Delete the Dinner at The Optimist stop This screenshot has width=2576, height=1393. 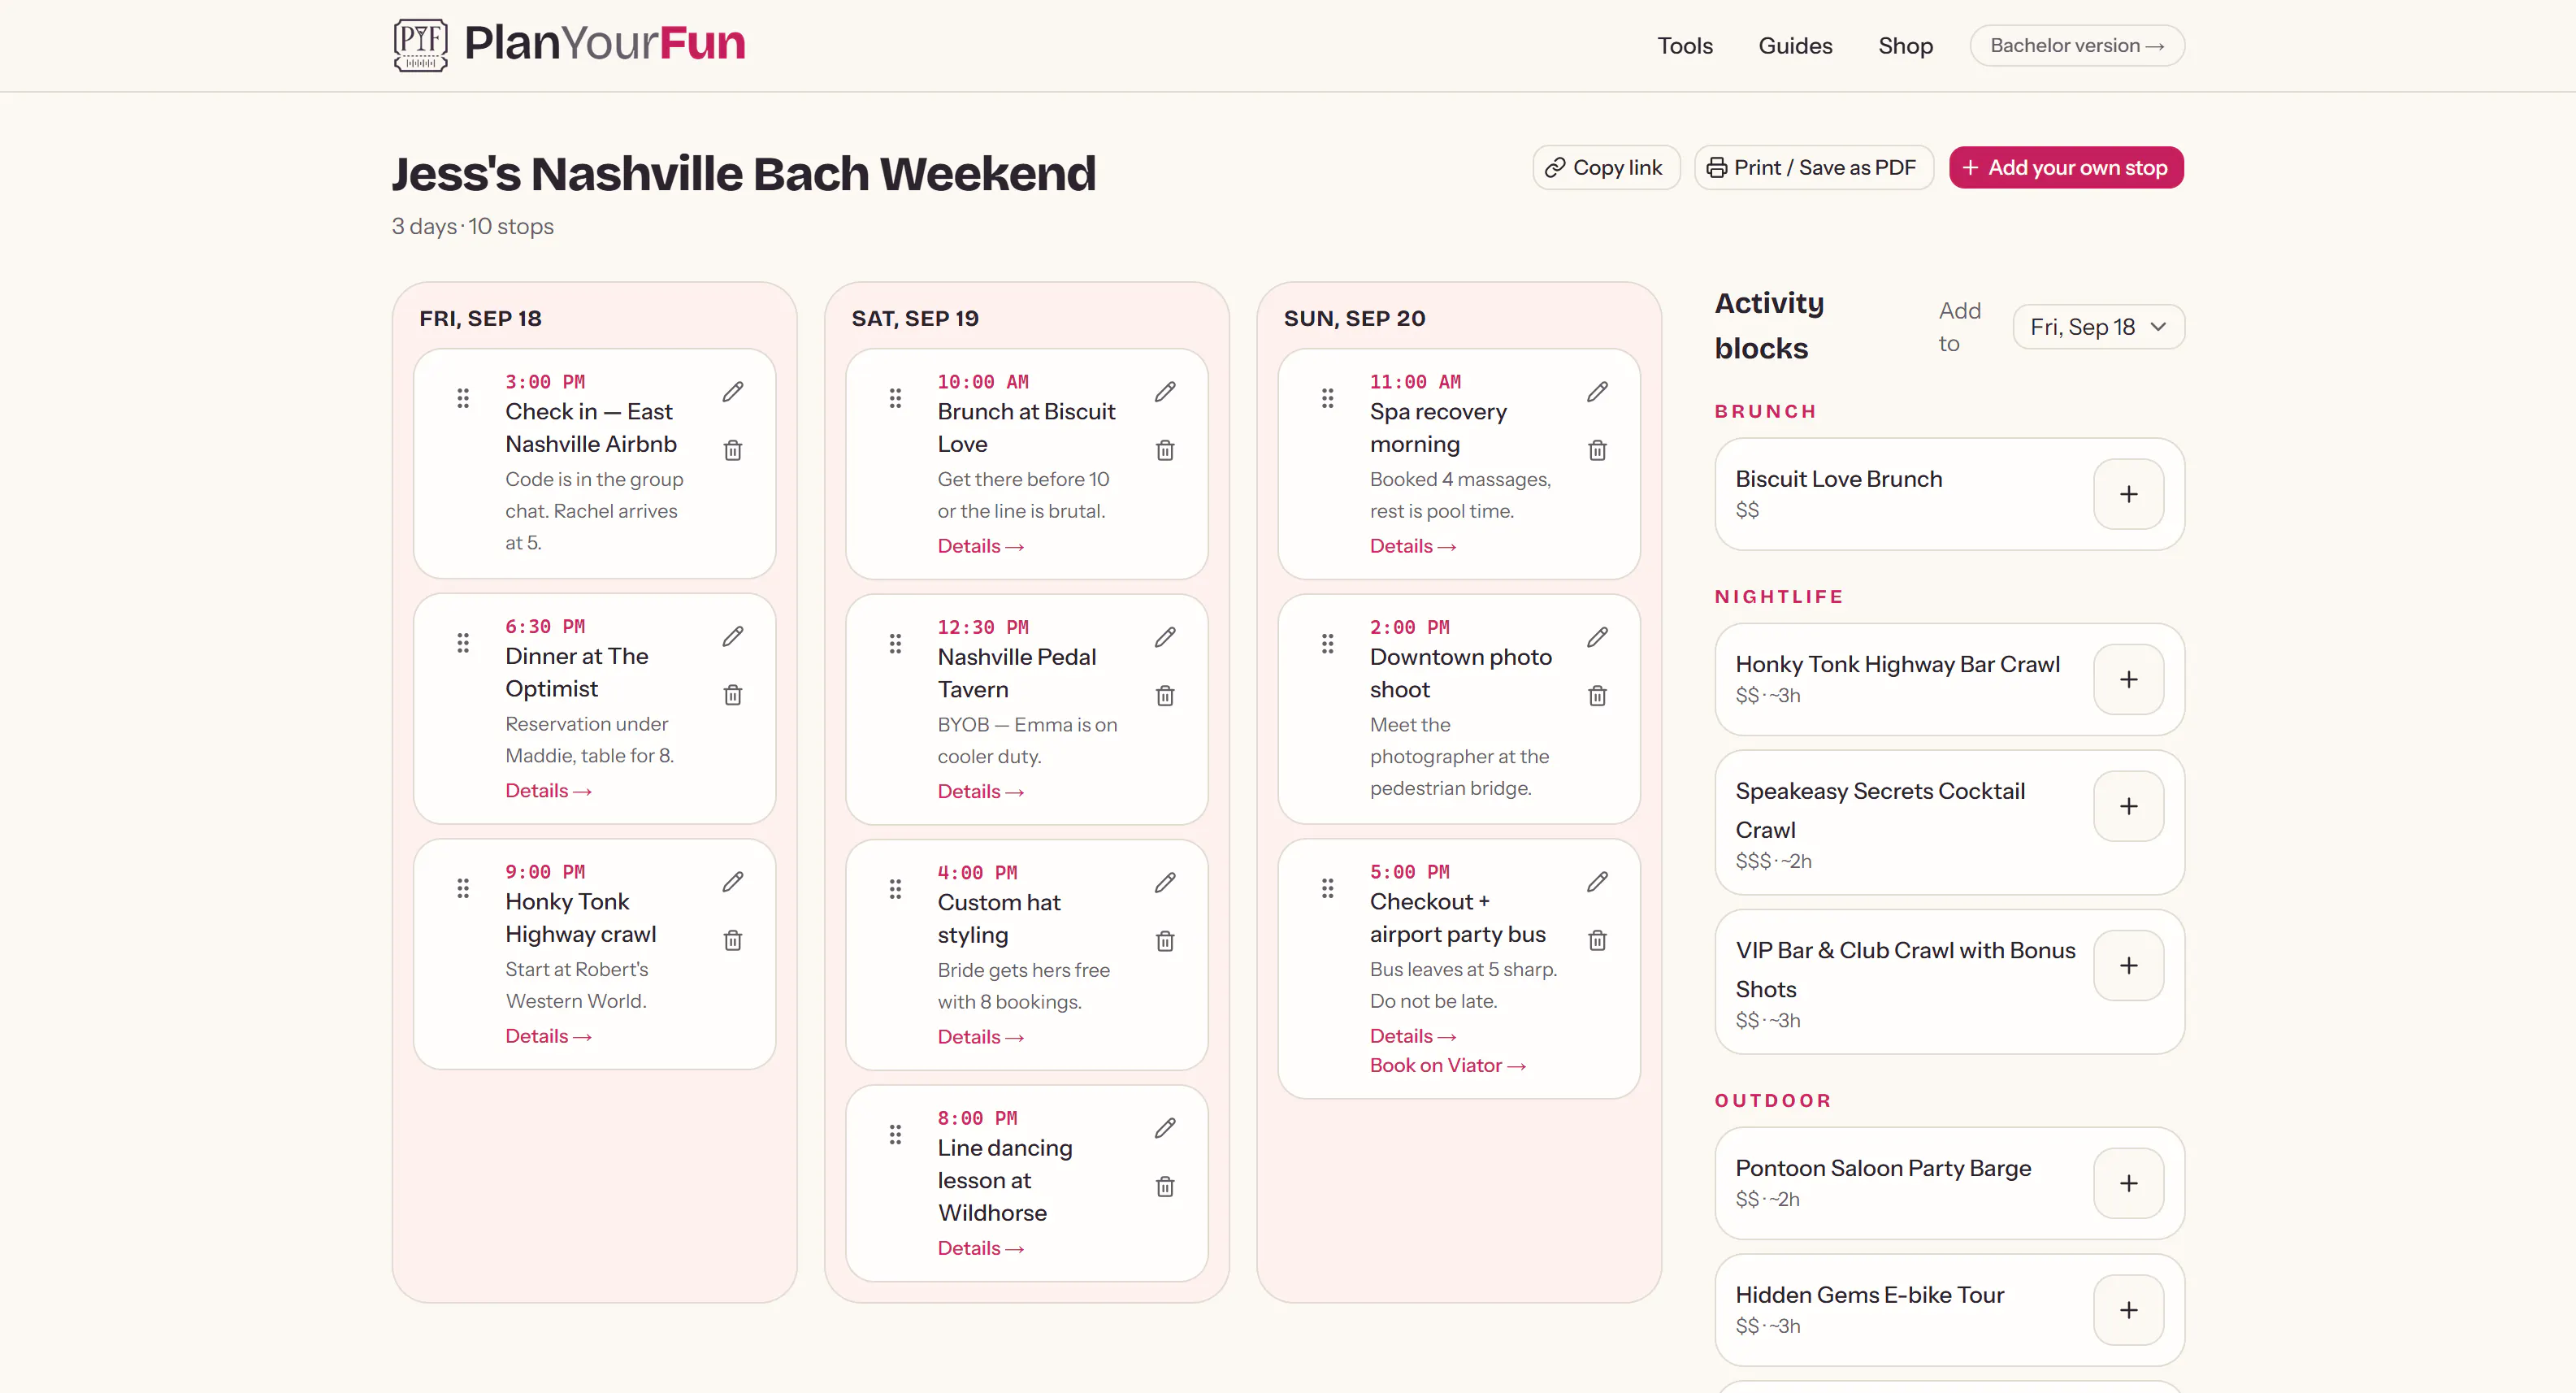pyautogui.click(x=733, y=695)
